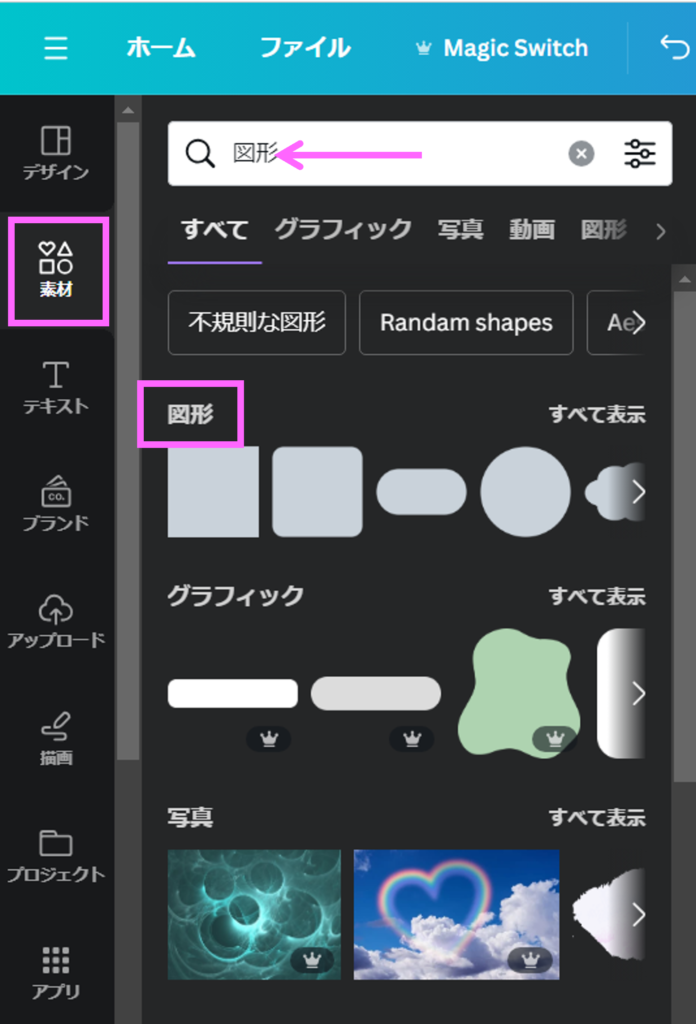This screenshot has width=696, height=1024.
Task: Select the 描画 draw tool
Action: point(56,738)
